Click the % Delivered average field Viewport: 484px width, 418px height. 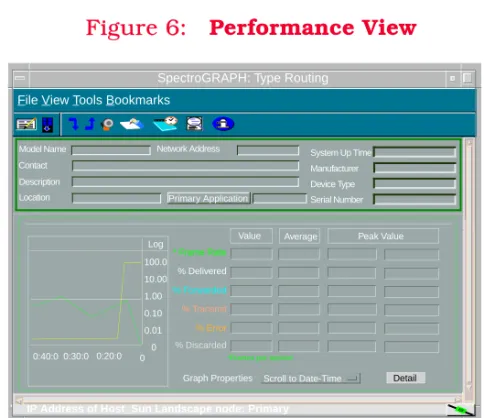pos(299,273)
